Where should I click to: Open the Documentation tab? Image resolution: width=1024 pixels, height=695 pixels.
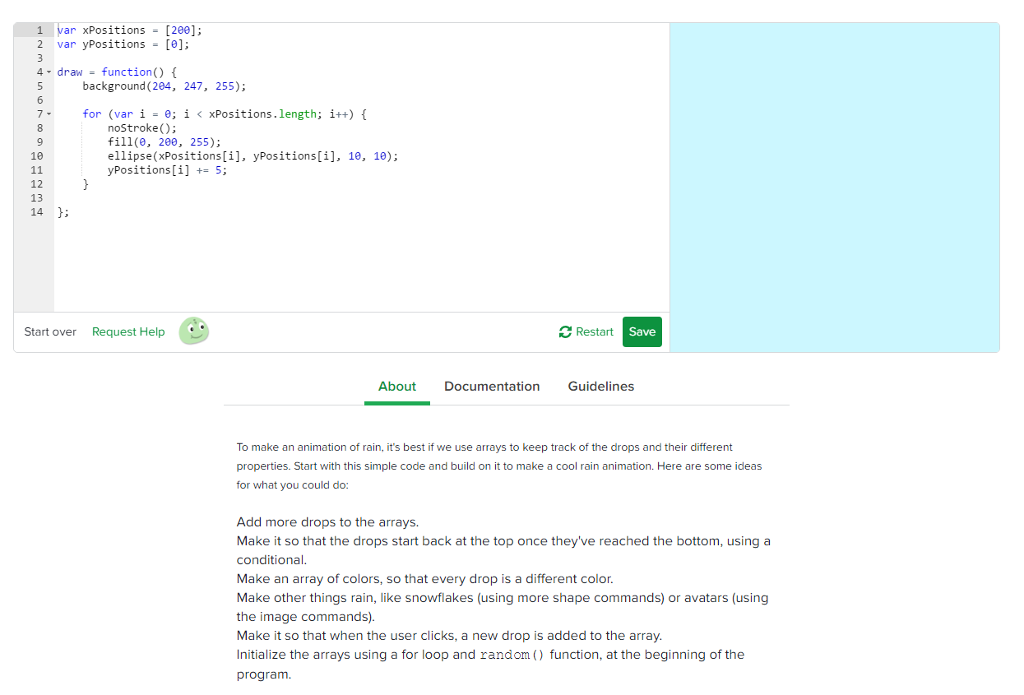(491, 387)
